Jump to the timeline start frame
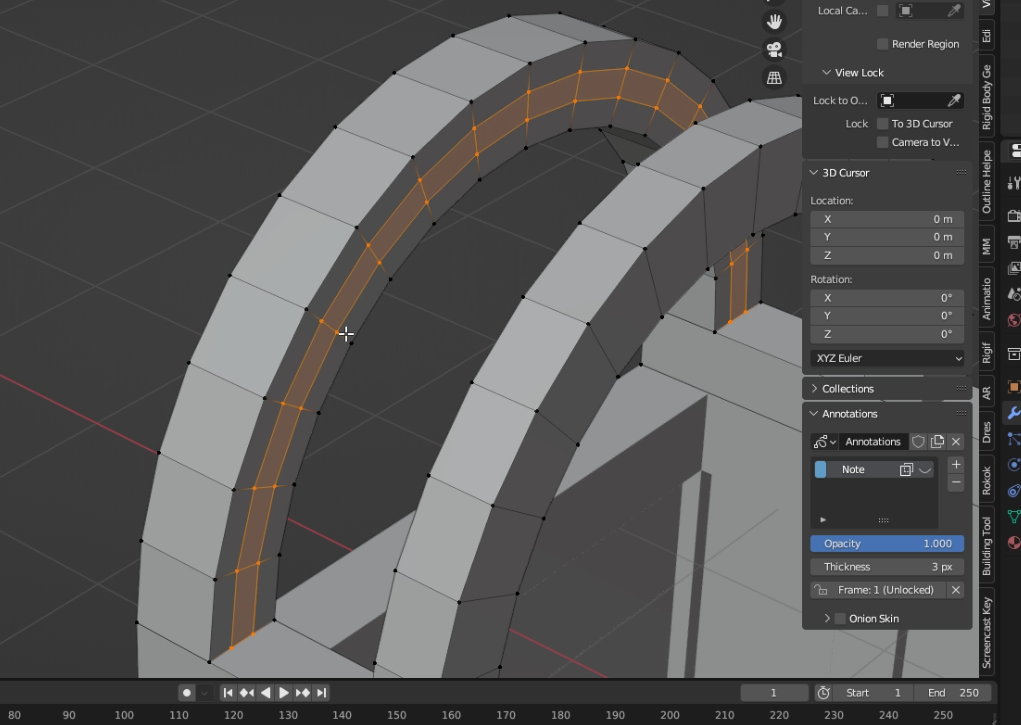The height and width of the screenshot is (725, 1021). (227, 692)
